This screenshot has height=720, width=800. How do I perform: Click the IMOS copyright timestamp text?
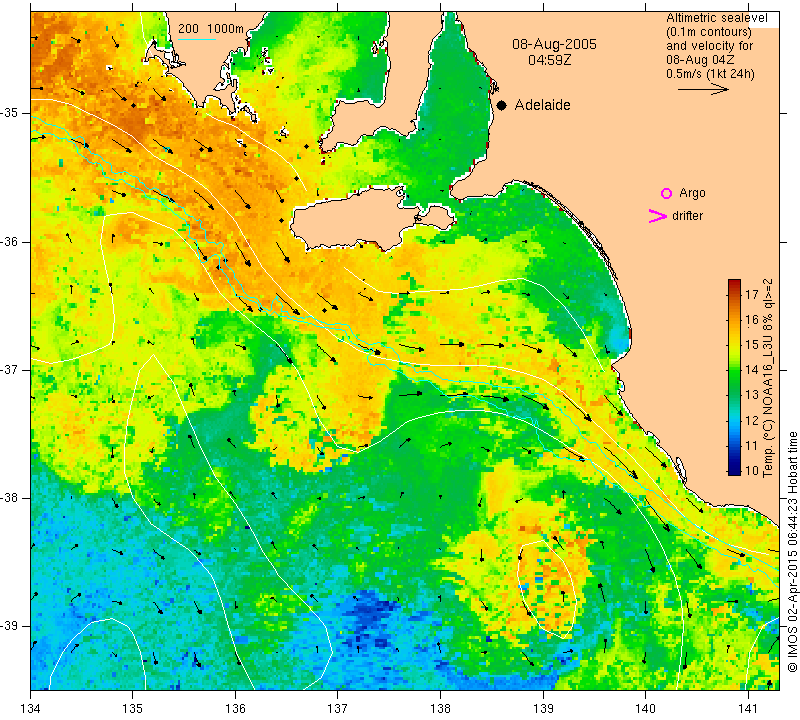point(792,552)
